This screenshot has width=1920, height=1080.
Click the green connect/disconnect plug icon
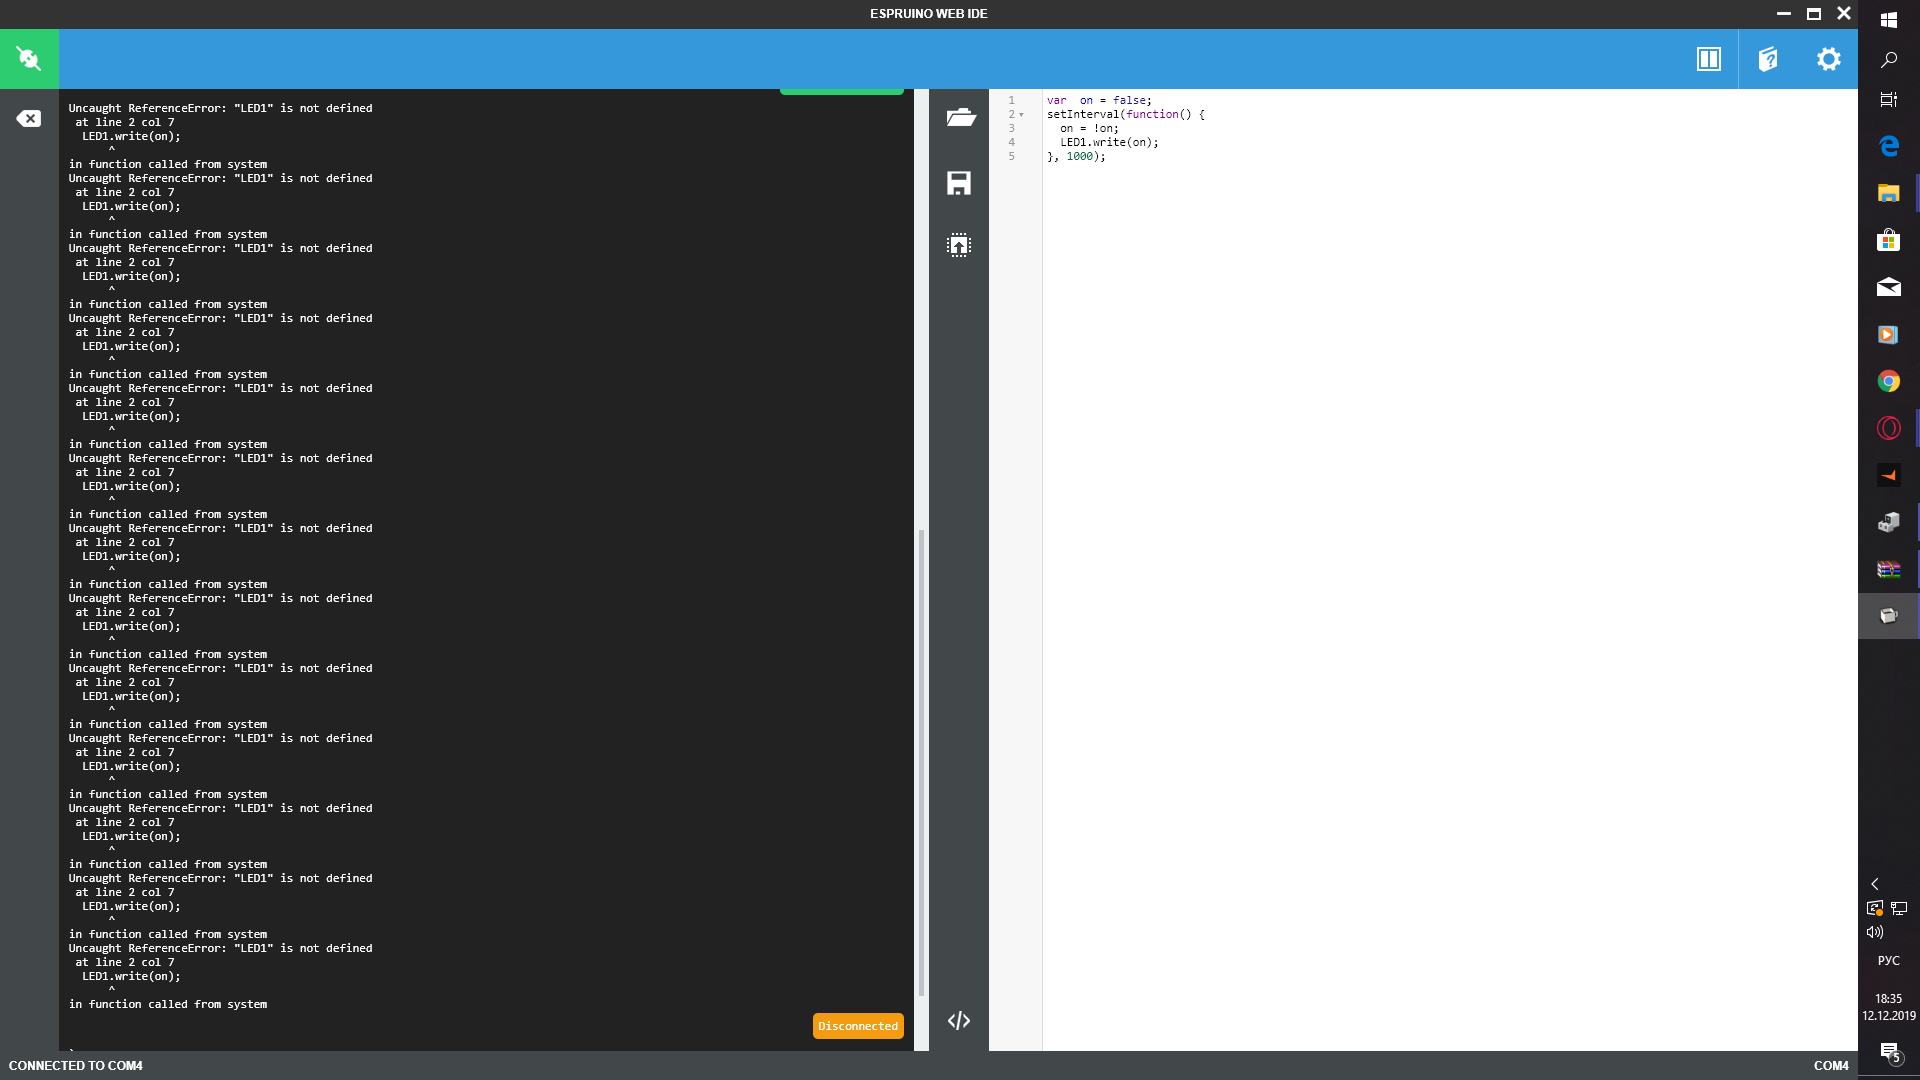tap(29, 59)
